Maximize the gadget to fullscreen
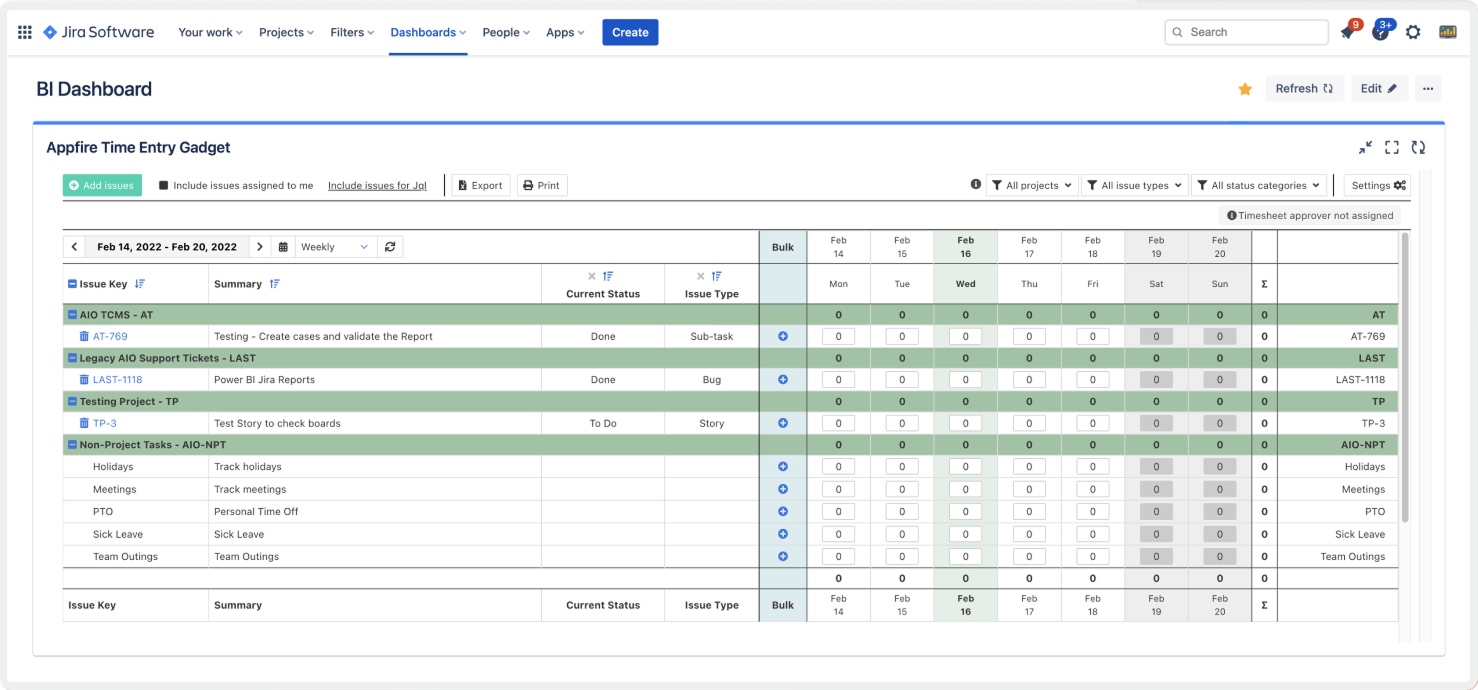This screenshot has width=1478, height=690. (1391, 147)
